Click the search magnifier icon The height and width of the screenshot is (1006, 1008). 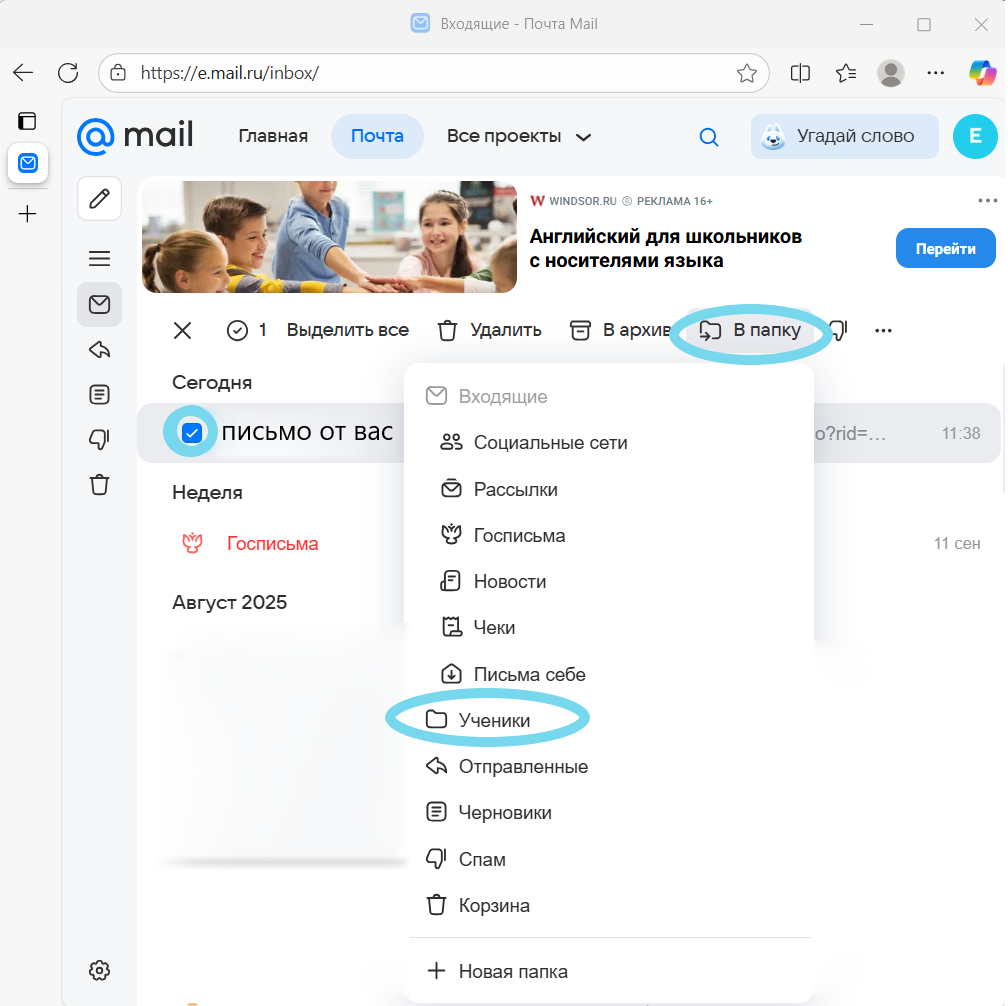point(709,137)
